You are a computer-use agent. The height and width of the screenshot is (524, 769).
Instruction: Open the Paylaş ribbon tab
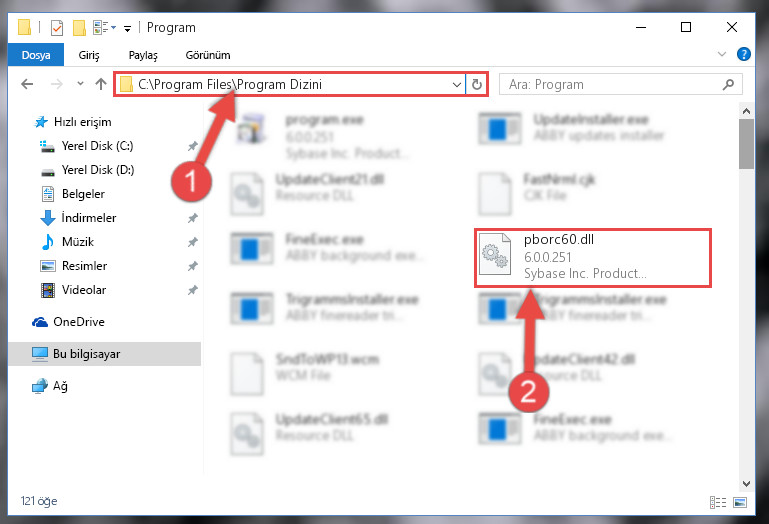(x=143, y=55)
